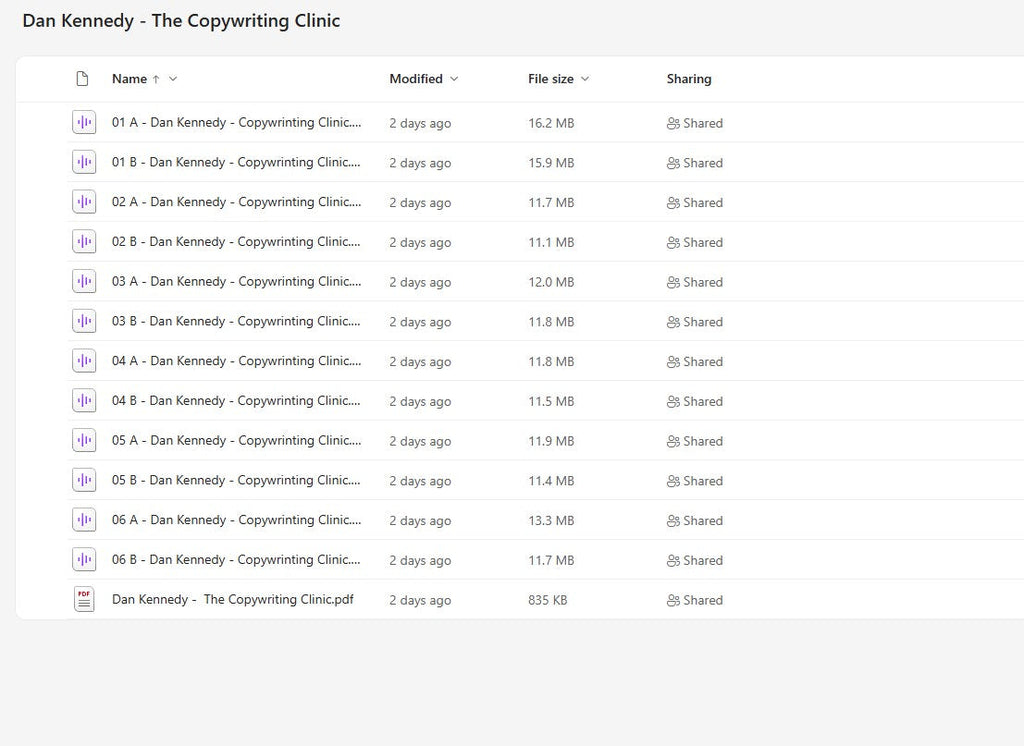
Task: Sort by the File size column header
Action: (551, 79)
